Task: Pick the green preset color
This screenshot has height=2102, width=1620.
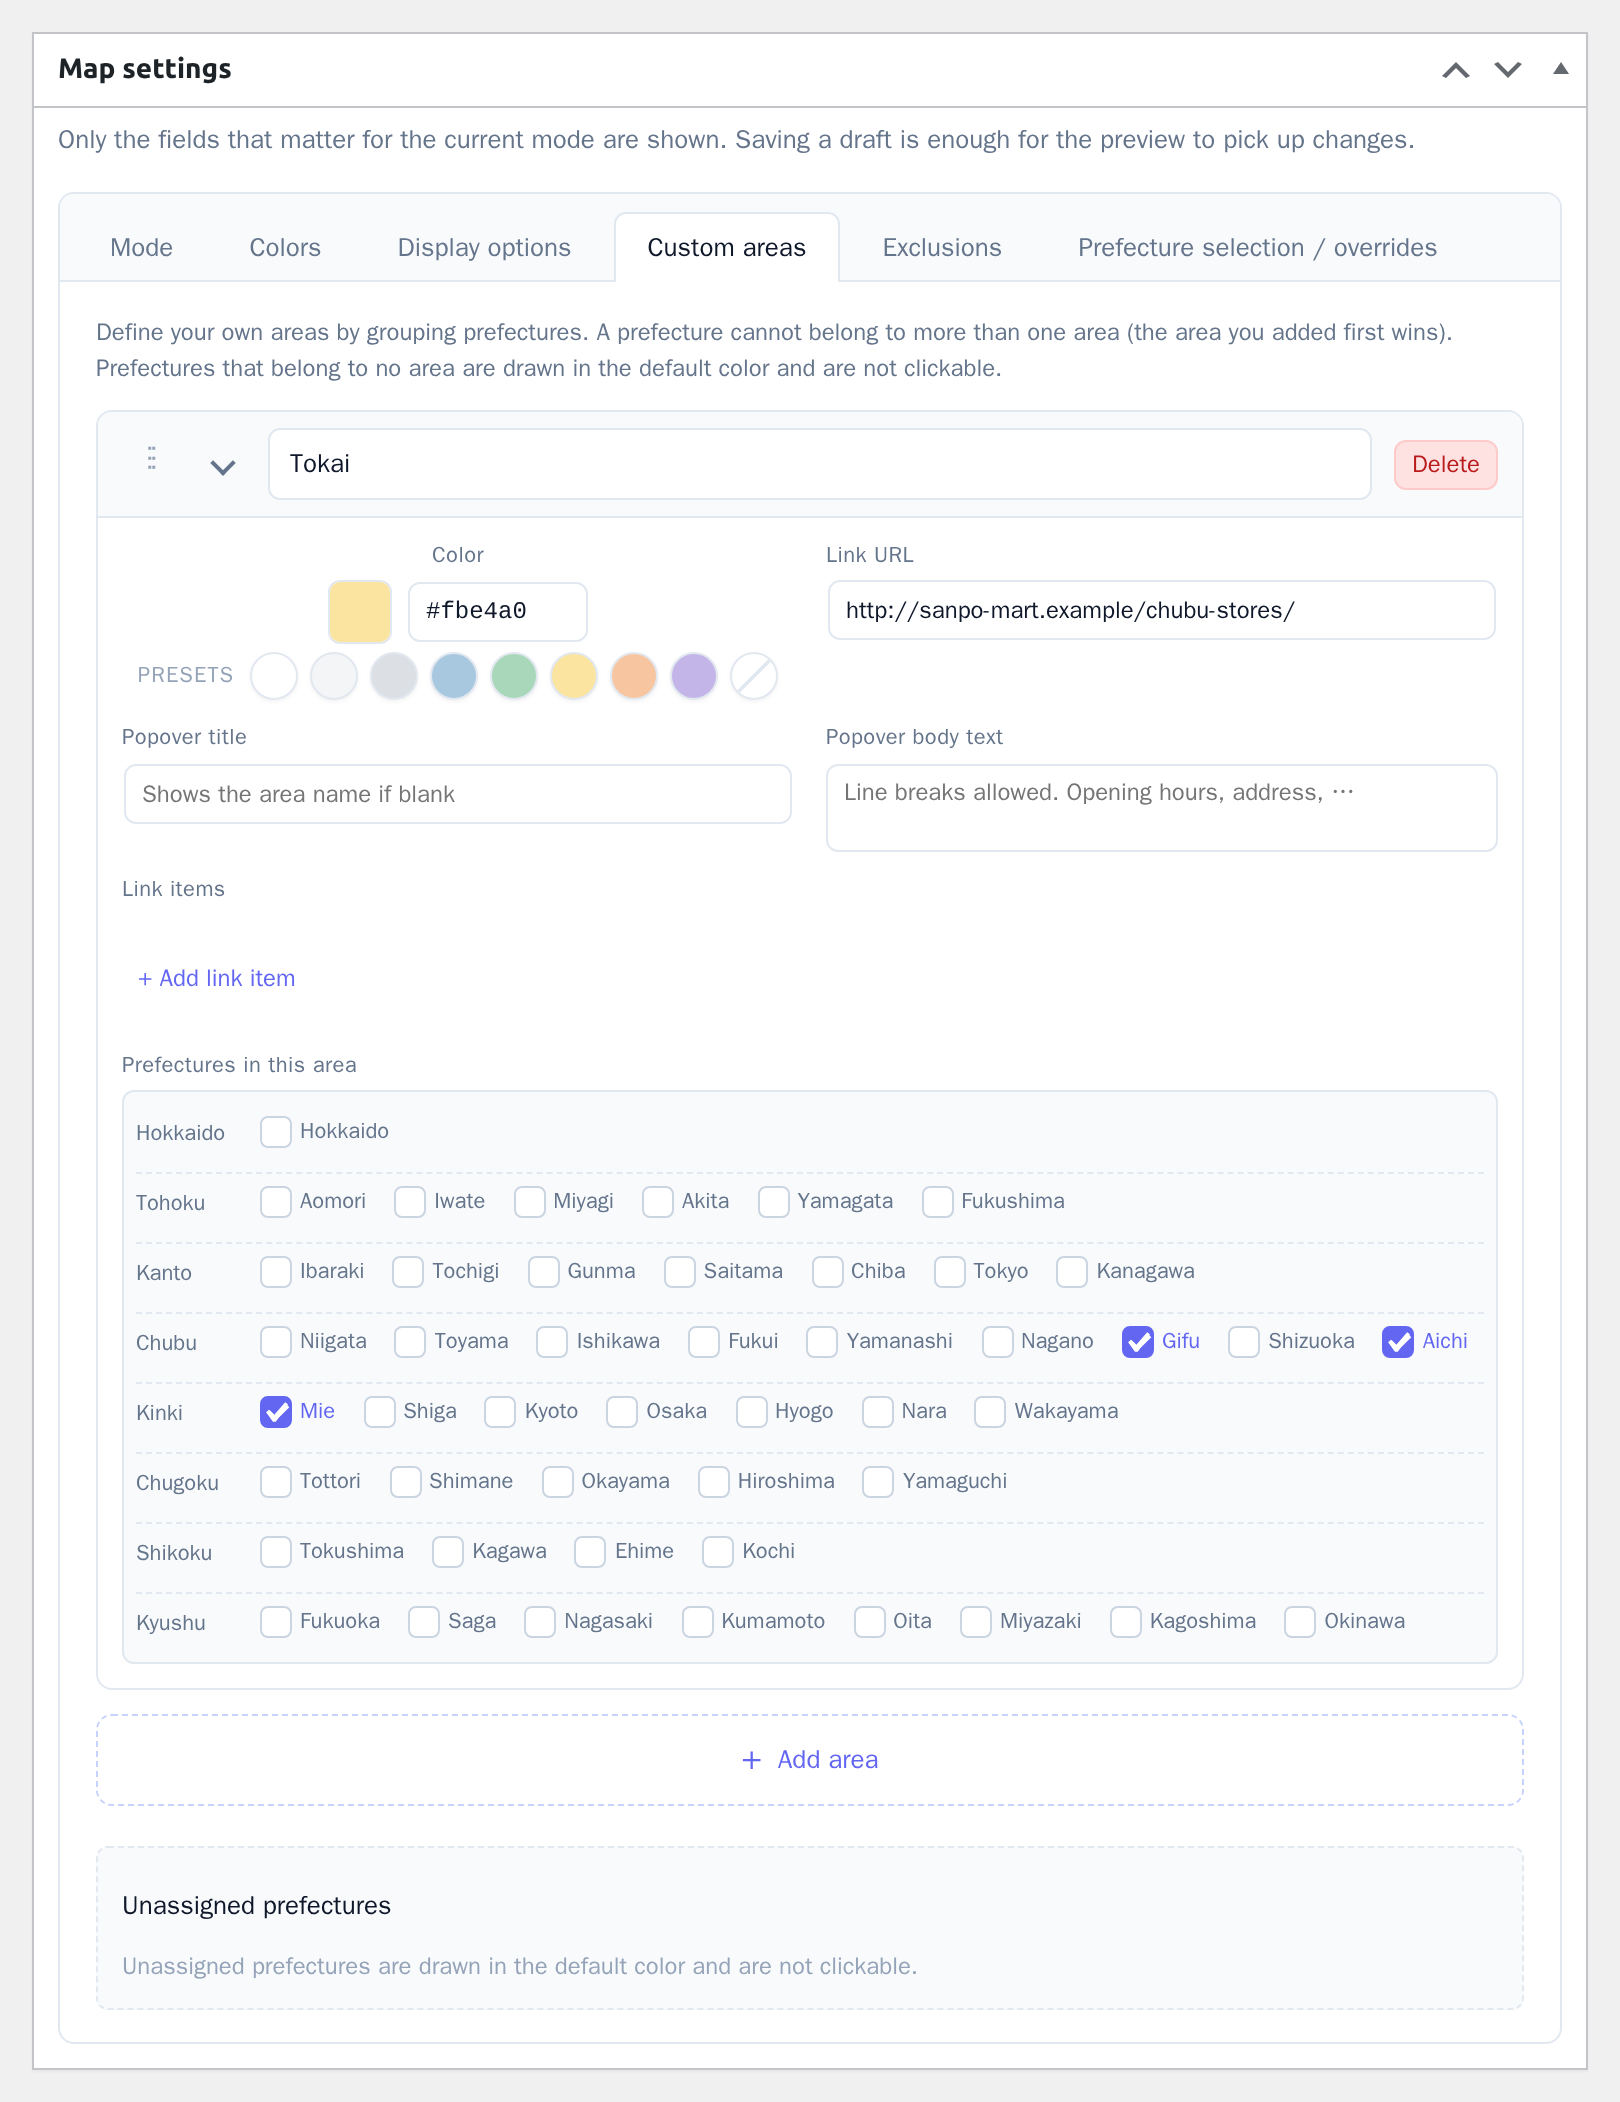Action: point(514,676)
